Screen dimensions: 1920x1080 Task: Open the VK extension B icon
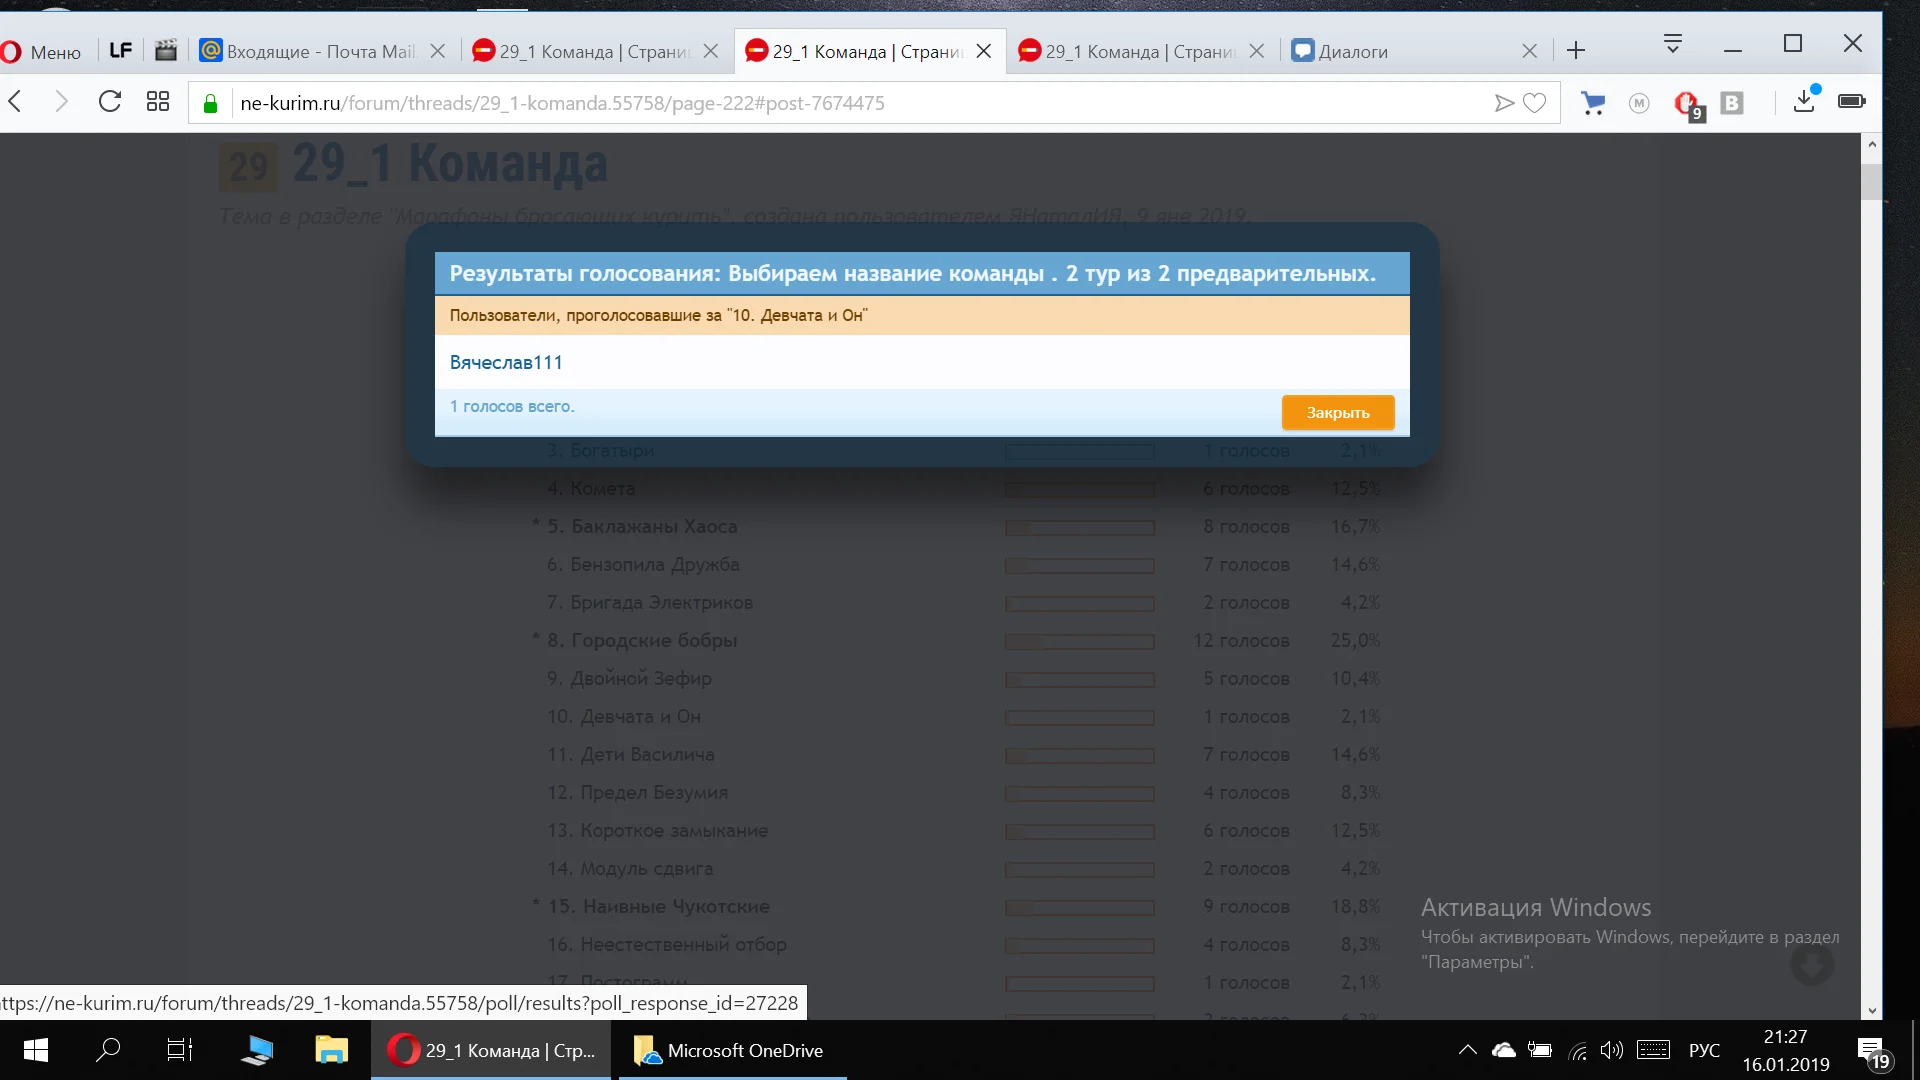point(1732,103)
